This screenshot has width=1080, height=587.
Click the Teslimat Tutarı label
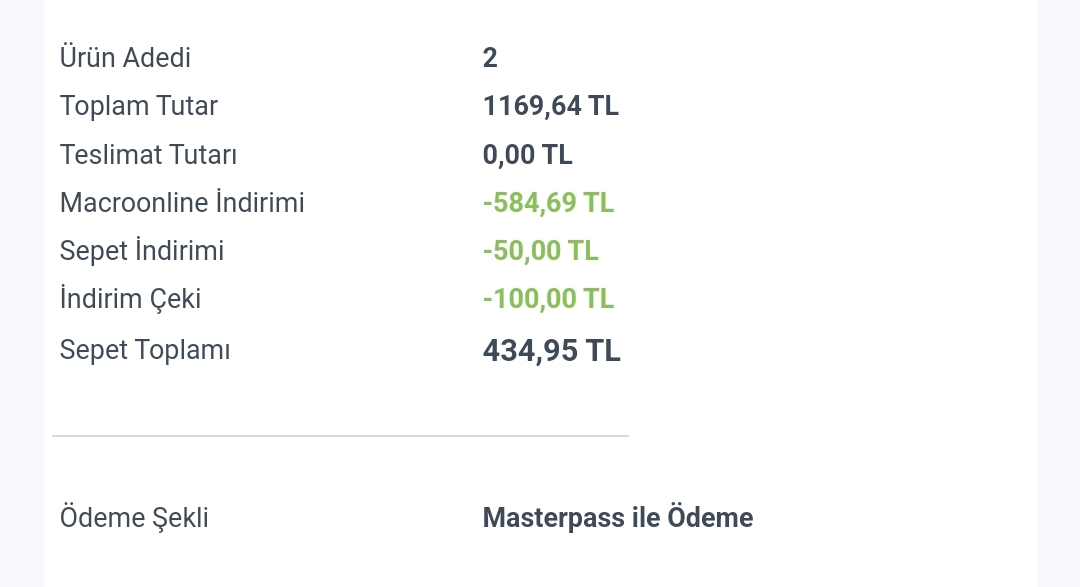148,154
